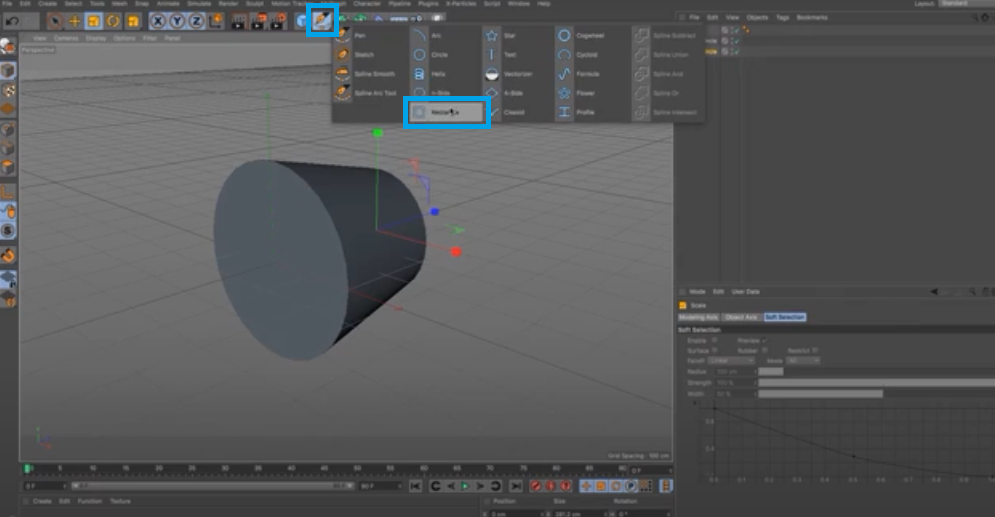Toggle the X axis lock
Image resolution: width=995 pixels, height=517 pixels.
click(x=158, y=22)
